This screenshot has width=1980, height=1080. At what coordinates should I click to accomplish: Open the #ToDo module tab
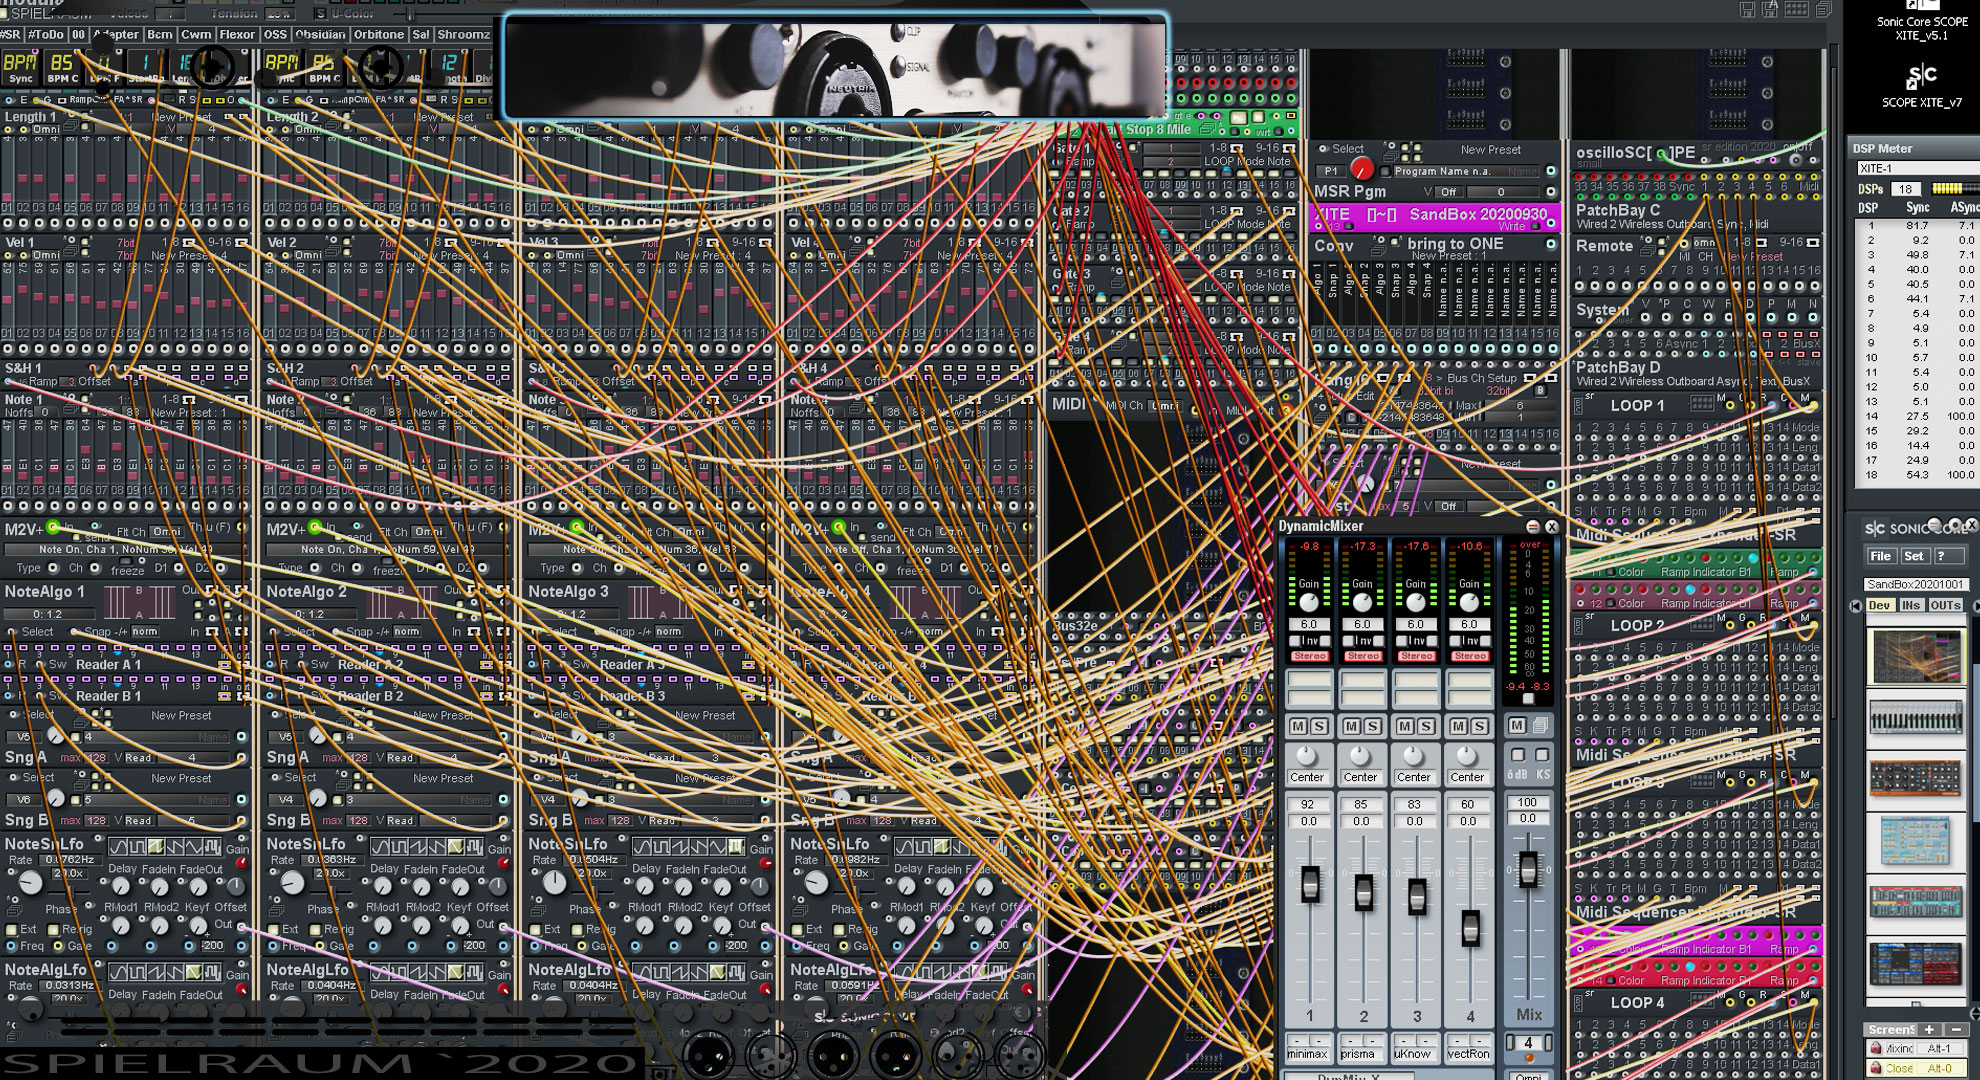coord(45,34)
